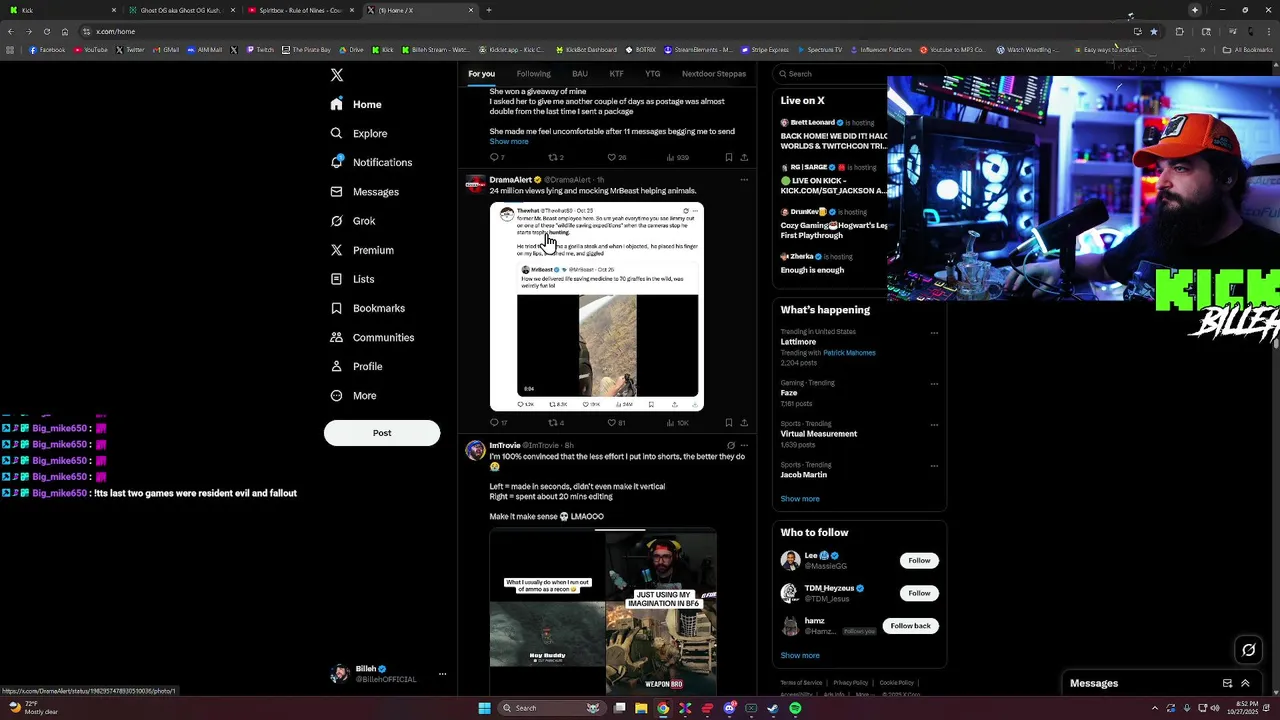Open Home in the X sidebar
Image resolution: width=1280 pixels, height=720 pixels.
[x=356, y=104]
